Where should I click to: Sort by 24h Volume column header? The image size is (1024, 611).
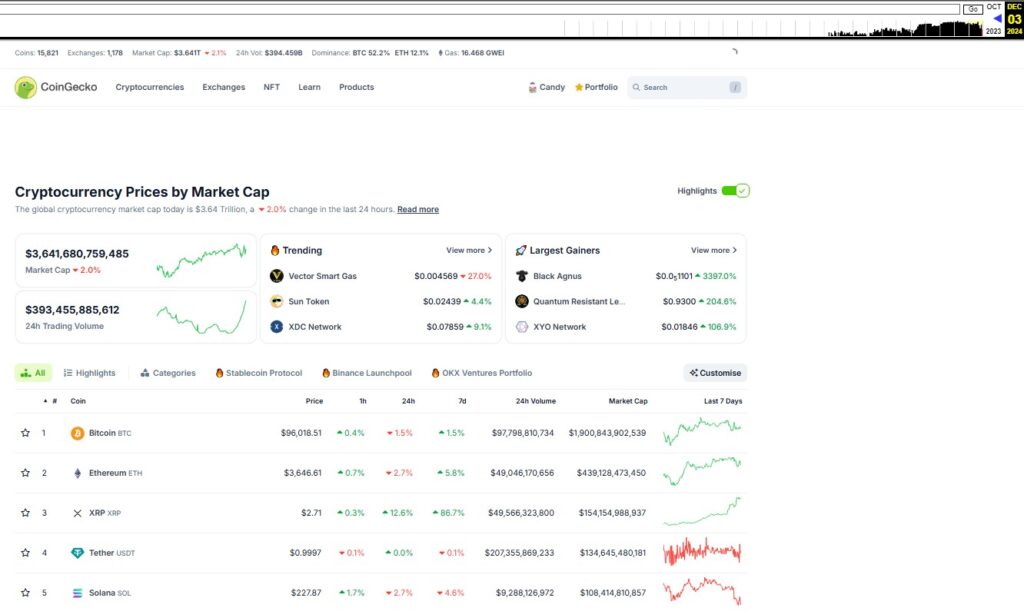coord(536,401)
